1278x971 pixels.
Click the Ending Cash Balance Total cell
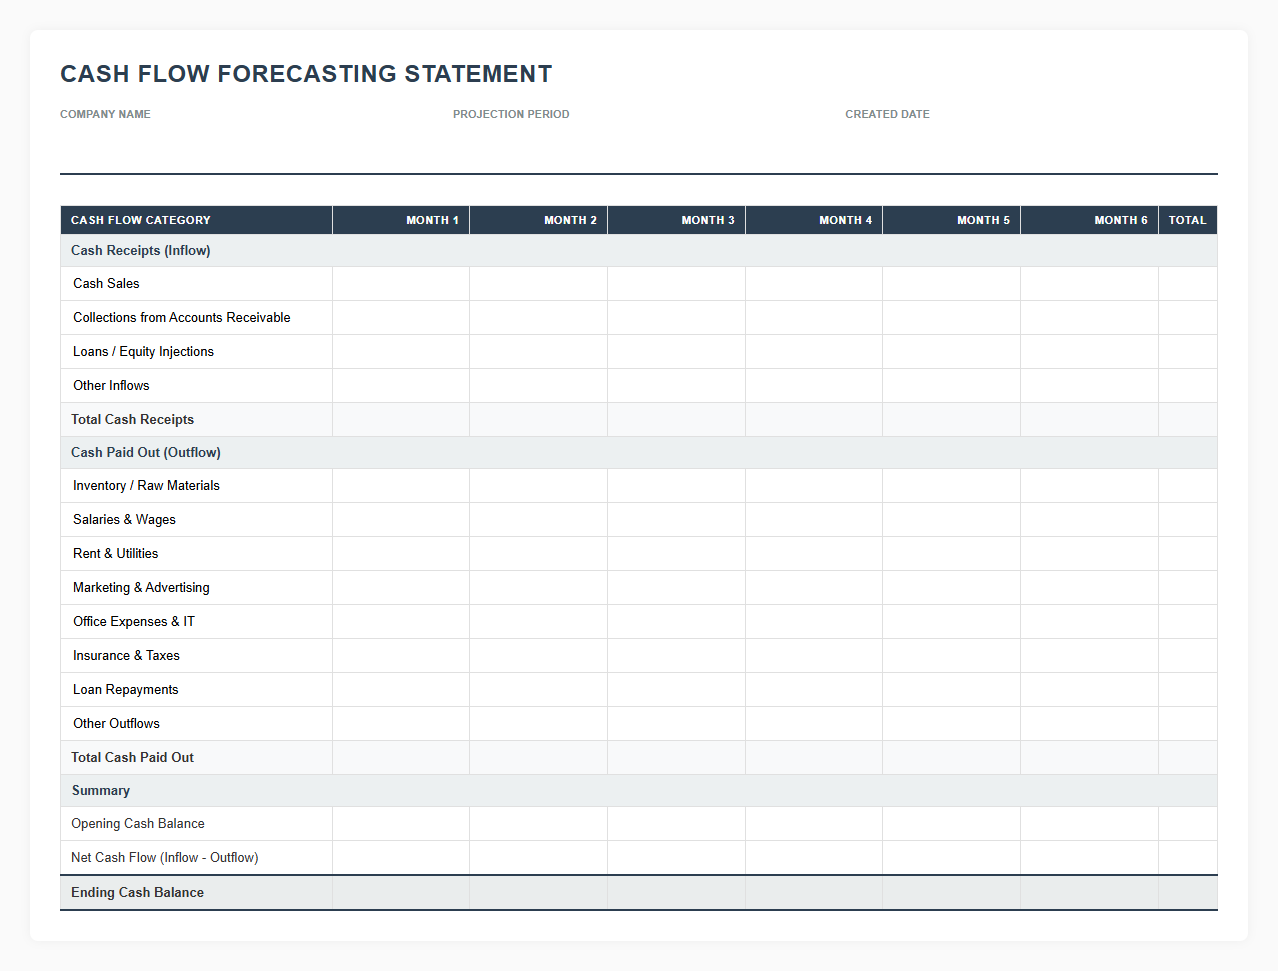coord(1188,893)
